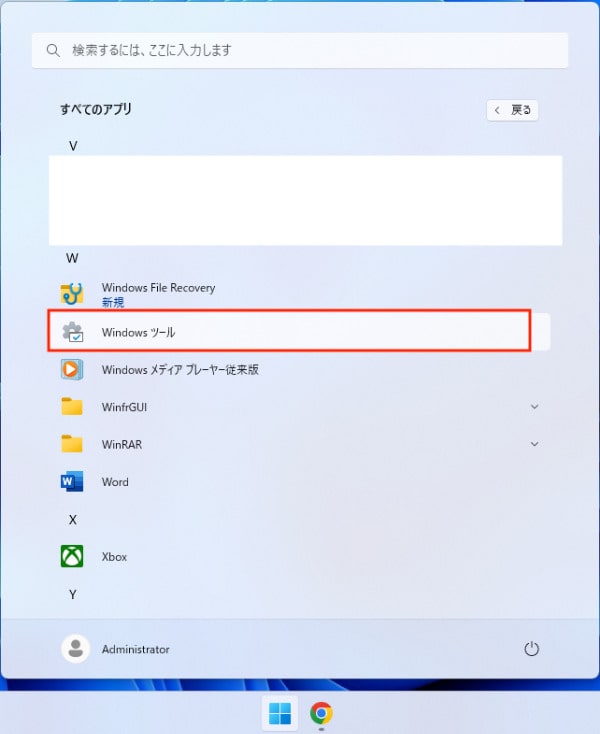
Task: Select the WinfrGUI folder name
Action: pyautogui.click(x=124, y=407)
